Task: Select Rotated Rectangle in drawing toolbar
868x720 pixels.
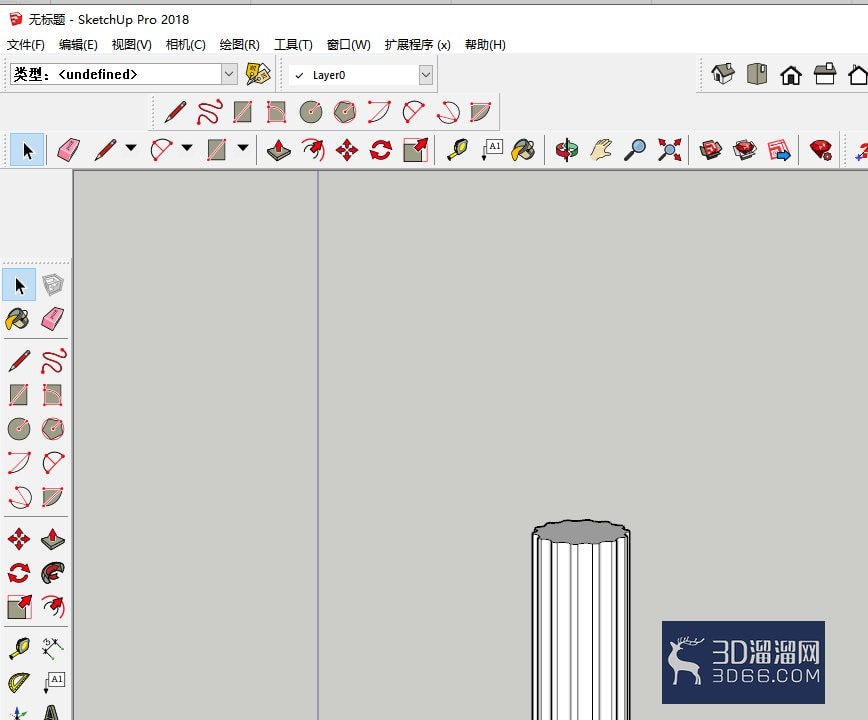Action: click(276, 112)
